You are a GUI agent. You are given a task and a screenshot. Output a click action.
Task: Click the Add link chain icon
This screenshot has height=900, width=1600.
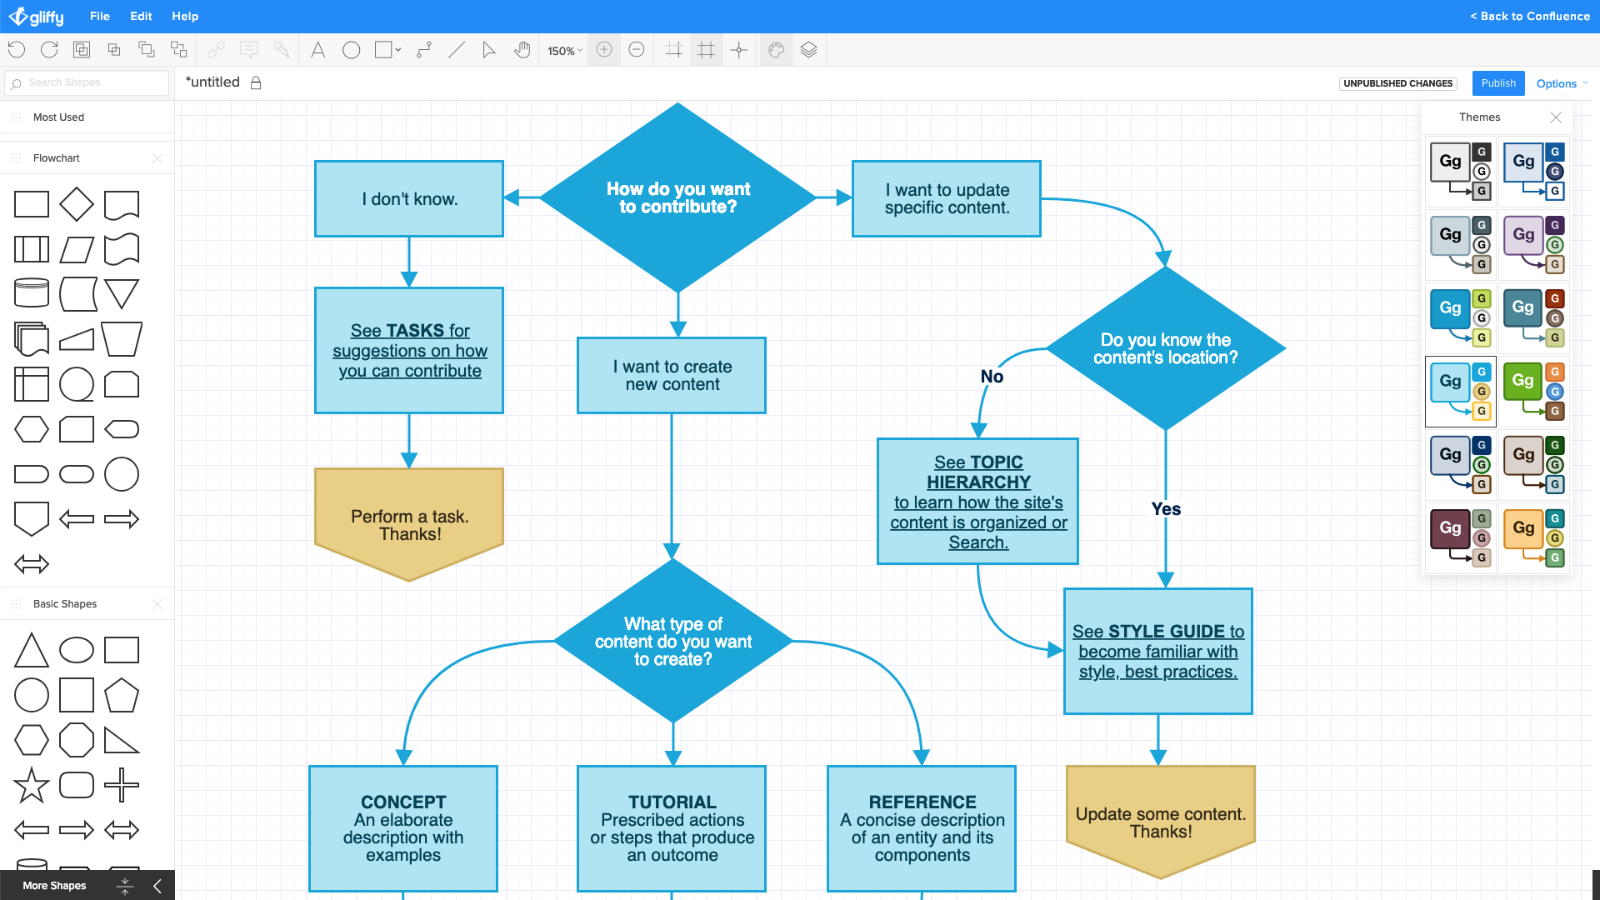216,50
